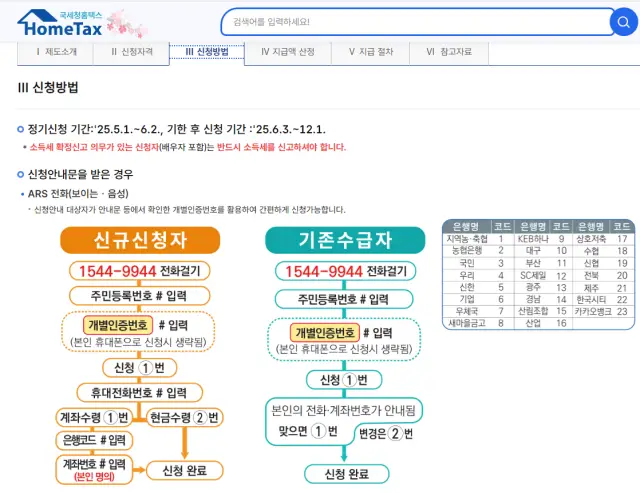Image resolution: width=640 pixels, height=493 pixels.
Task: Click the teal 기존수급자 banner
Action: [x=345, y=240]
